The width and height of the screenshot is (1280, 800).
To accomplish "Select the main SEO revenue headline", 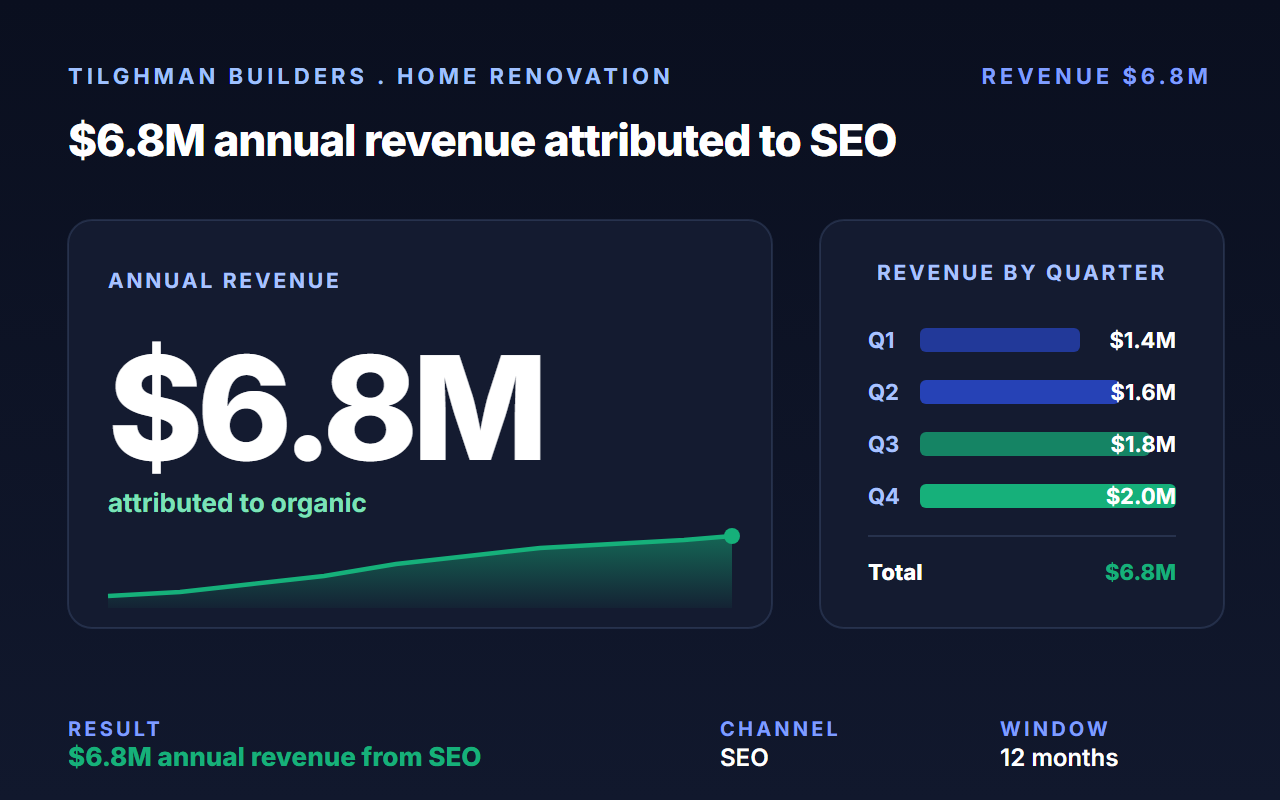I will click(x=482, y=141).
